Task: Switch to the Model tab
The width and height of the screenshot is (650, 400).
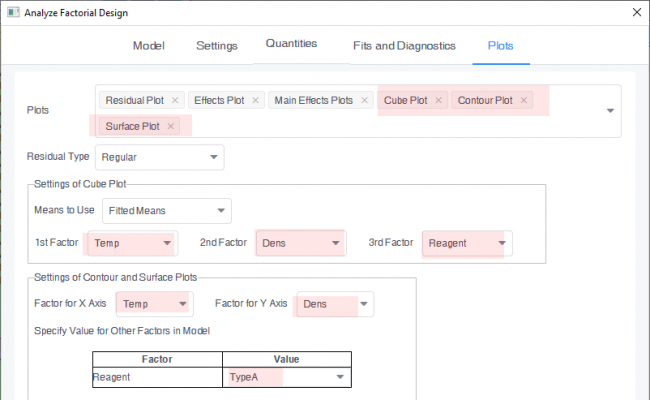Action: [x=148, y=46]
